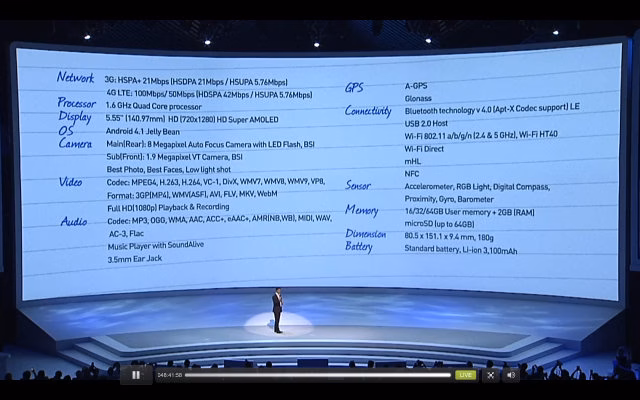This screenshot has height=400, width=640.
Task: Click the elapsed time readout in the player
Action: click(169, 375)
